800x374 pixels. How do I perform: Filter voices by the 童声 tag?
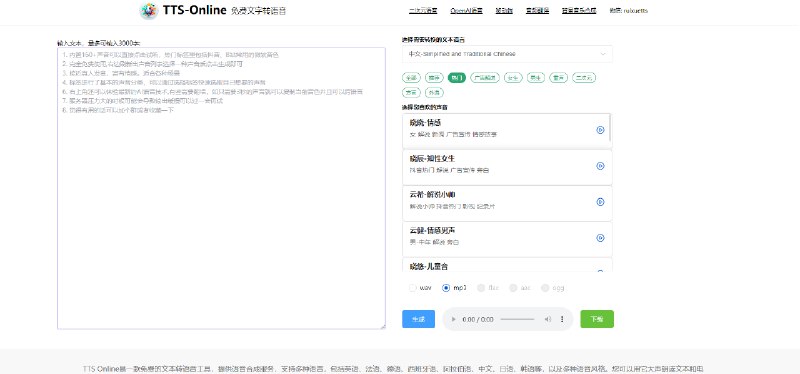(x=558, y=78)
